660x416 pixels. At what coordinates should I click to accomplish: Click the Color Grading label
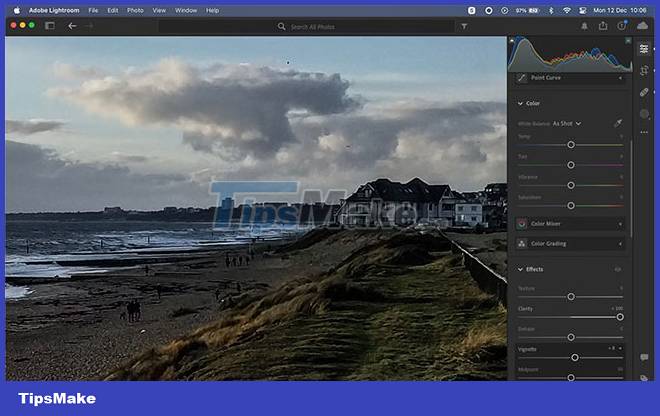548,244
